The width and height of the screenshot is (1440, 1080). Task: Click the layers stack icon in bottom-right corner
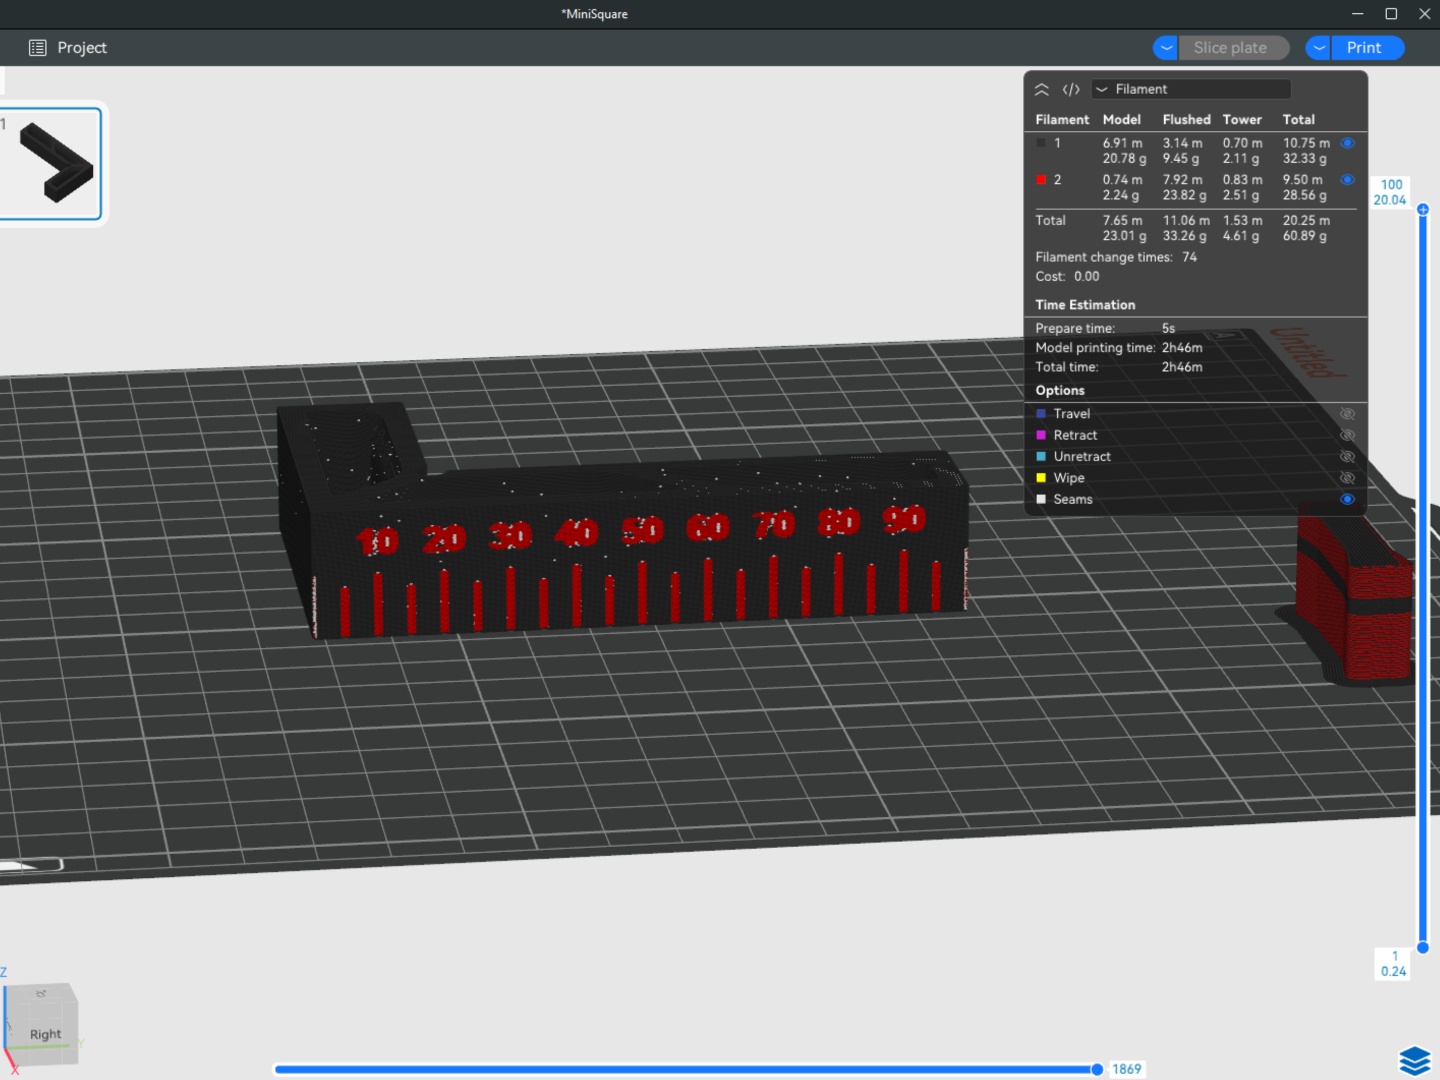[1414, 1060]
